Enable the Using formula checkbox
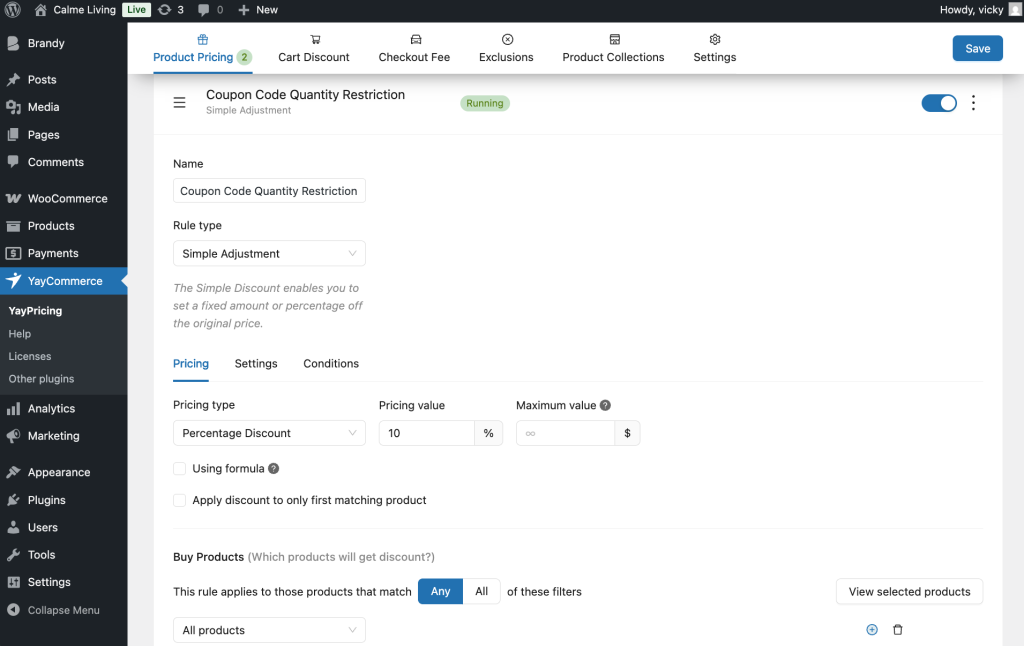This screenshot has height=646, width=1024. [179, 468]
